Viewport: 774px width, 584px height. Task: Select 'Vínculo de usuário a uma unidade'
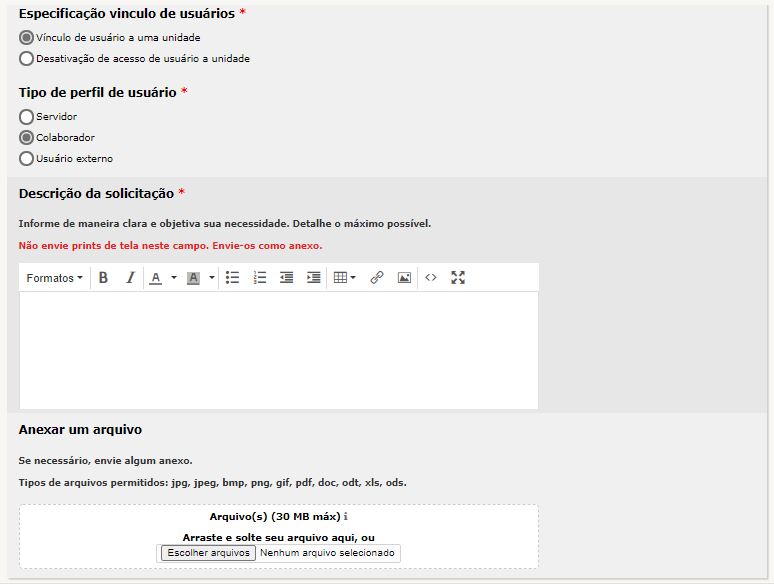(27, 37)
